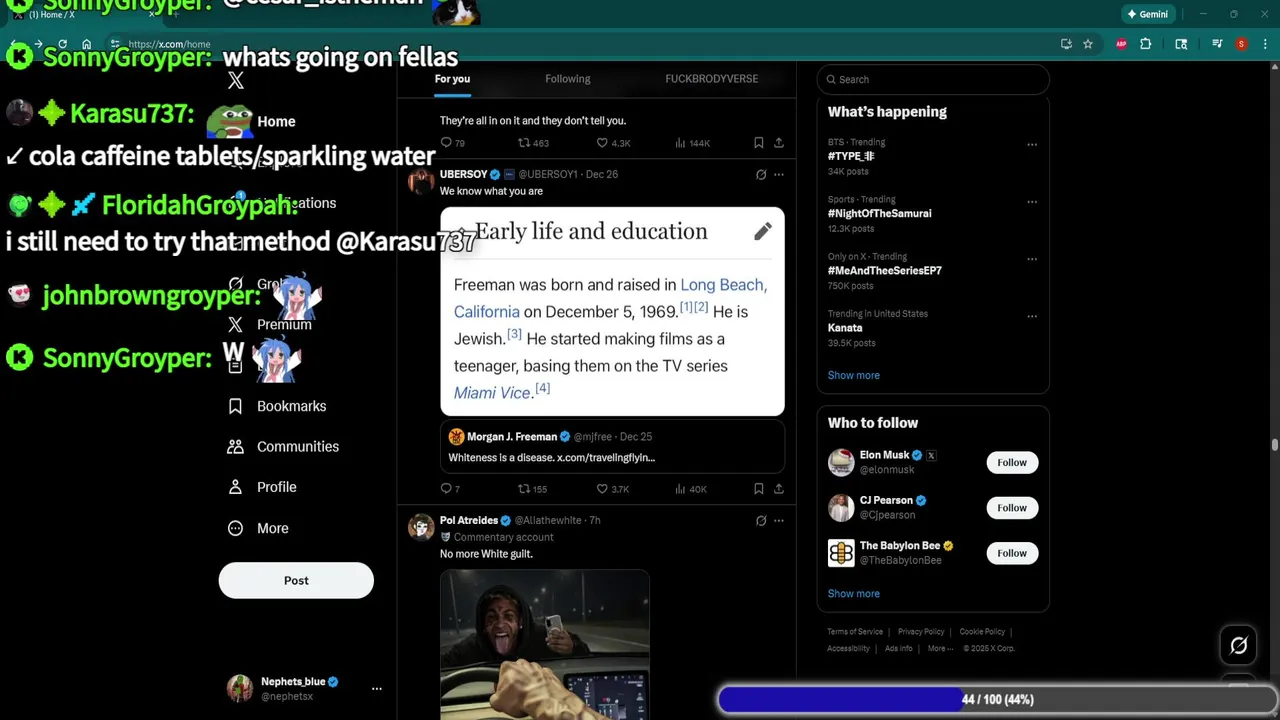Open the FUCKBRODYVERSE tab

[712, 79]
